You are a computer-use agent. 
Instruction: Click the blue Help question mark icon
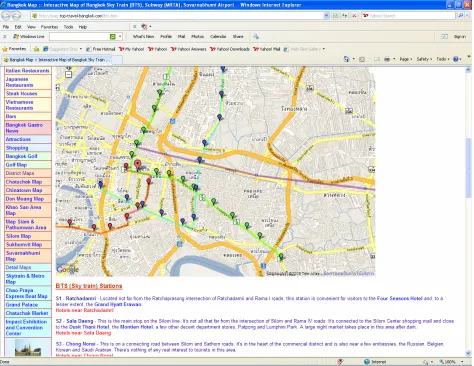click(x=456, y=59)
